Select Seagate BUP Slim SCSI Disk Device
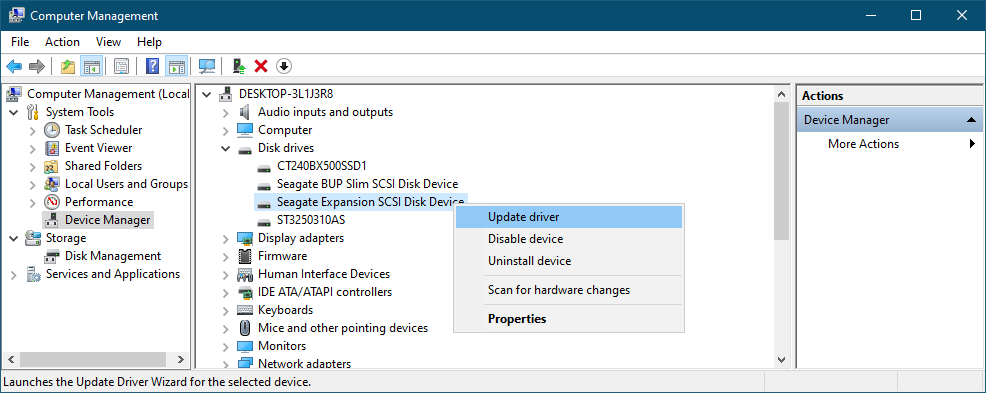The image size is (986, 393). pos(367,184)
